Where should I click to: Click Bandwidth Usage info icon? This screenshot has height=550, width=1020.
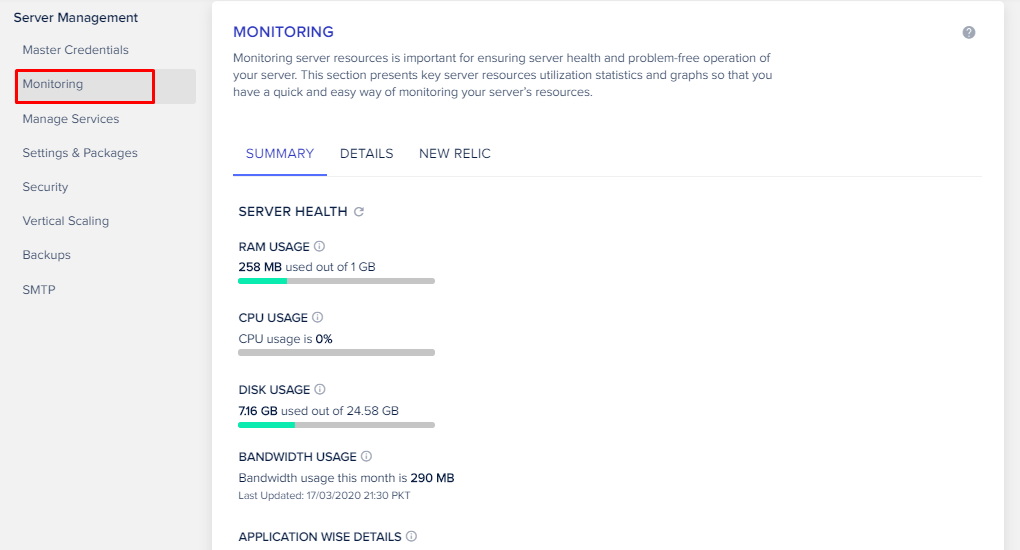tap(366, 457)
